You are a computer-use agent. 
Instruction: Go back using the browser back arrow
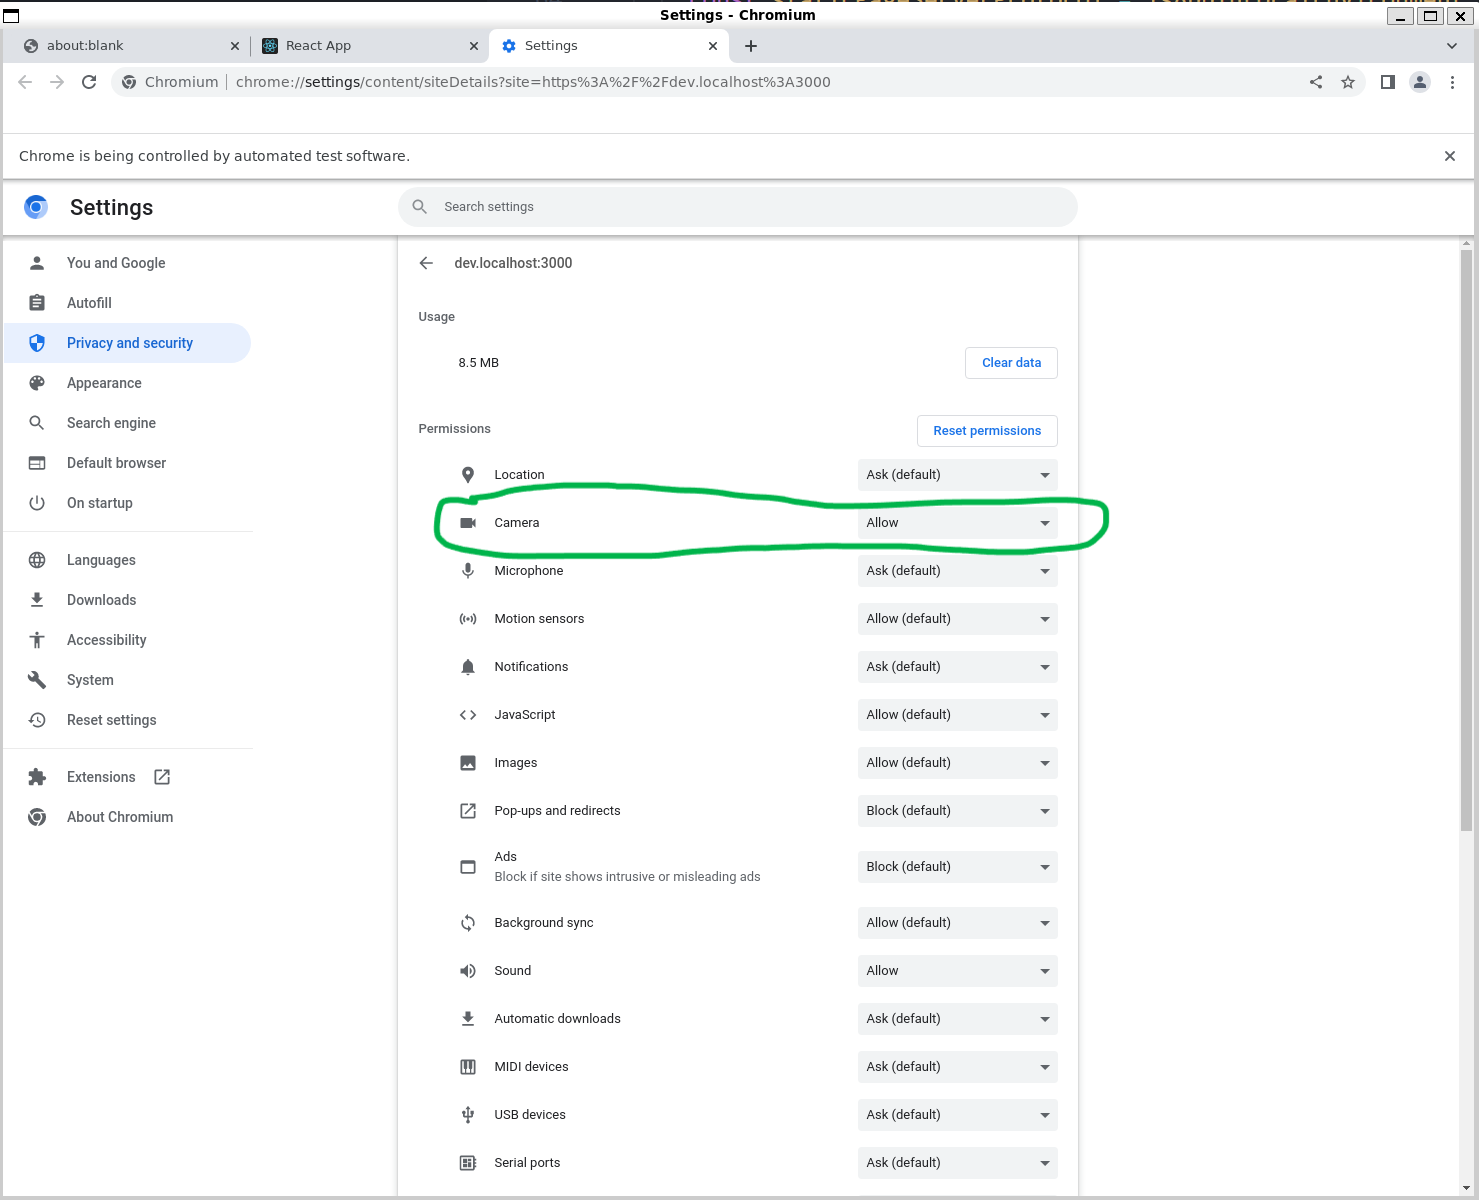pos(25,82)
